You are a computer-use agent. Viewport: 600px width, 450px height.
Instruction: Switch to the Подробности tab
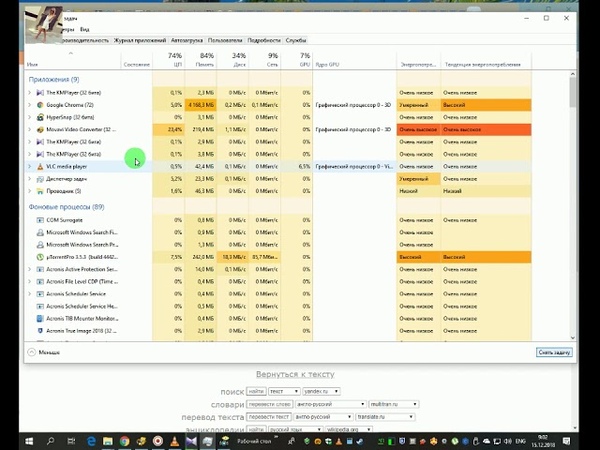pyautogui.click(x=263, y=40)
